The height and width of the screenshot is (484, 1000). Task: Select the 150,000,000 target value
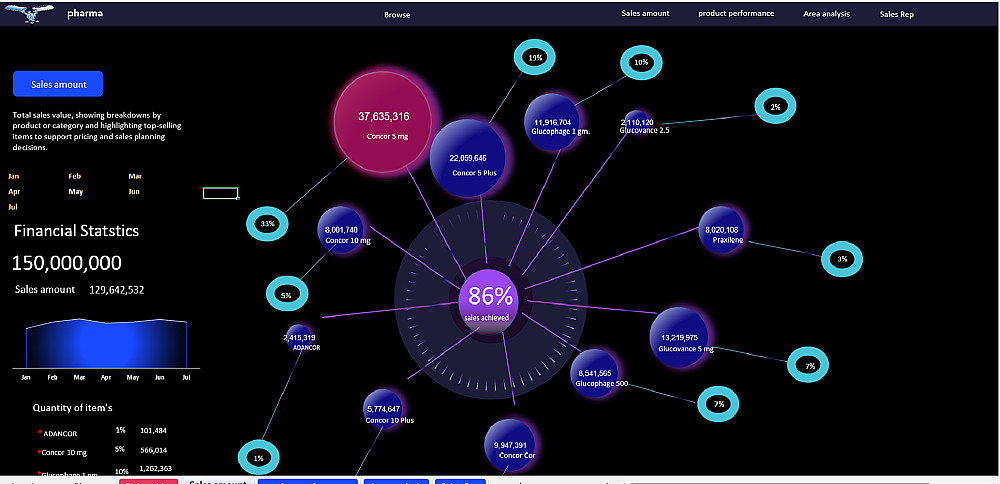pyautogui.click(x=67, y=263)
